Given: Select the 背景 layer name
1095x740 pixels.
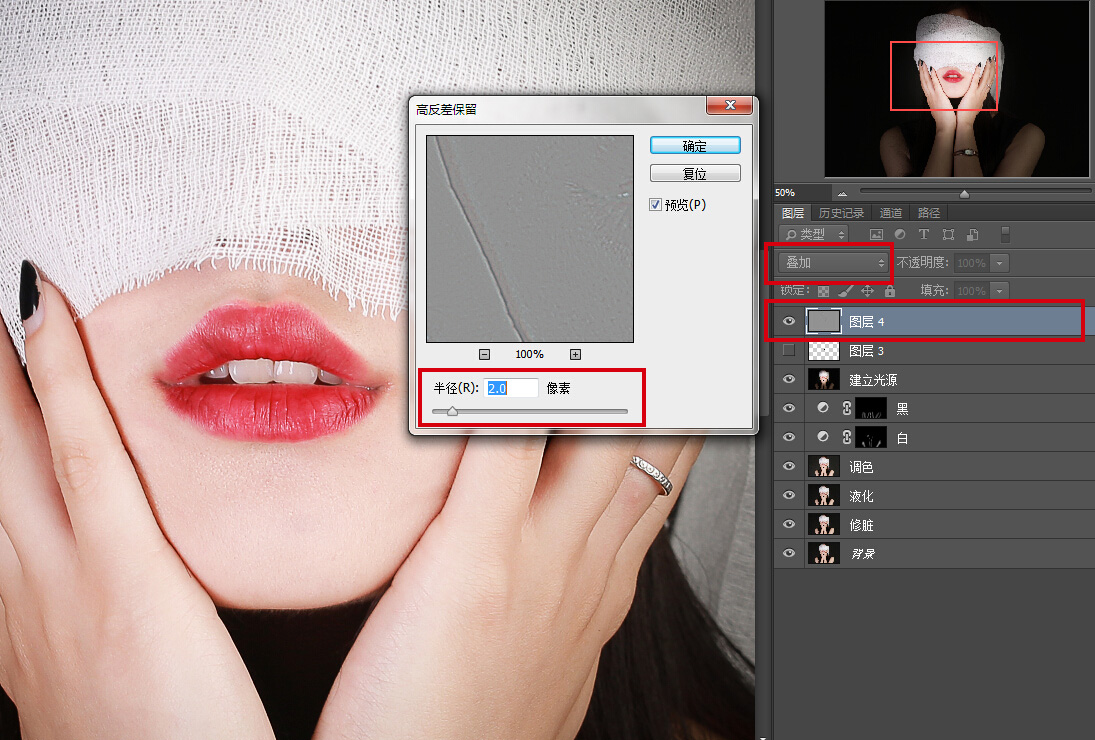Looking at the screenshot, I should 862,554.
